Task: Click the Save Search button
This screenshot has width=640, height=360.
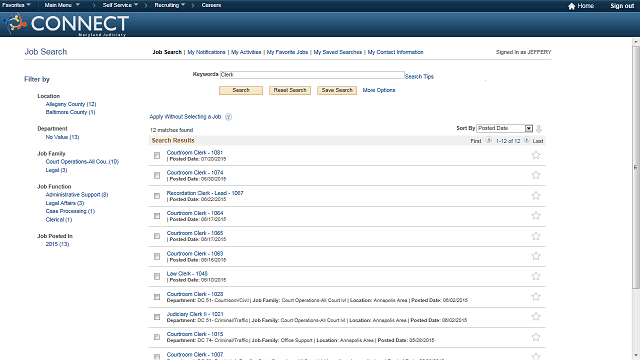Action: coord(337,90)
